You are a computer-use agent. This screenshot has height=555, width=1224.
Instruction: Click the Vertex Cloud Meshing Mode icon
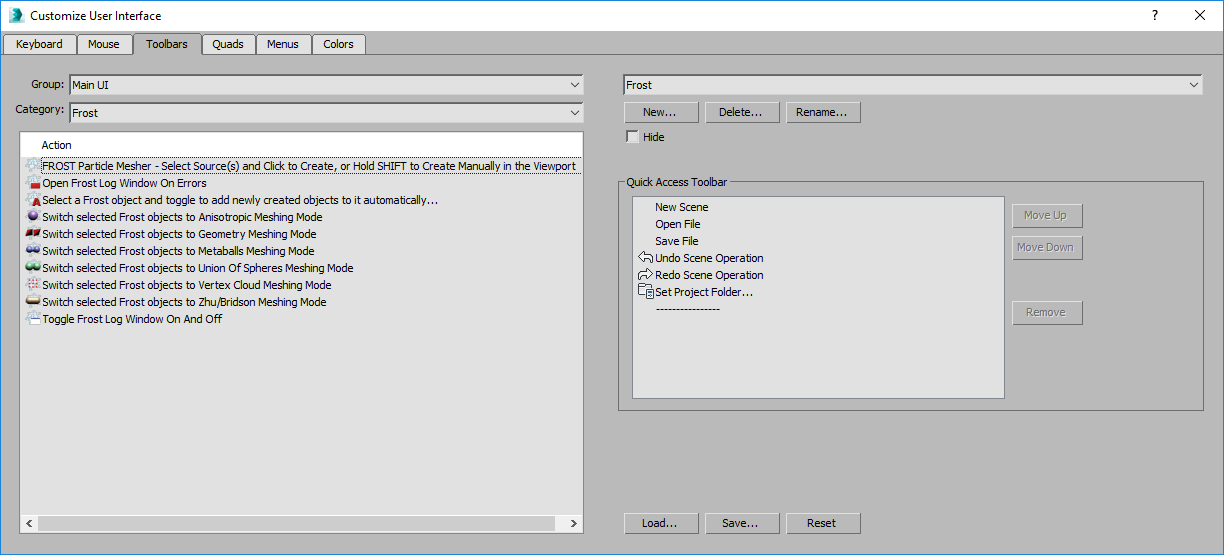(x=33, y=285)
